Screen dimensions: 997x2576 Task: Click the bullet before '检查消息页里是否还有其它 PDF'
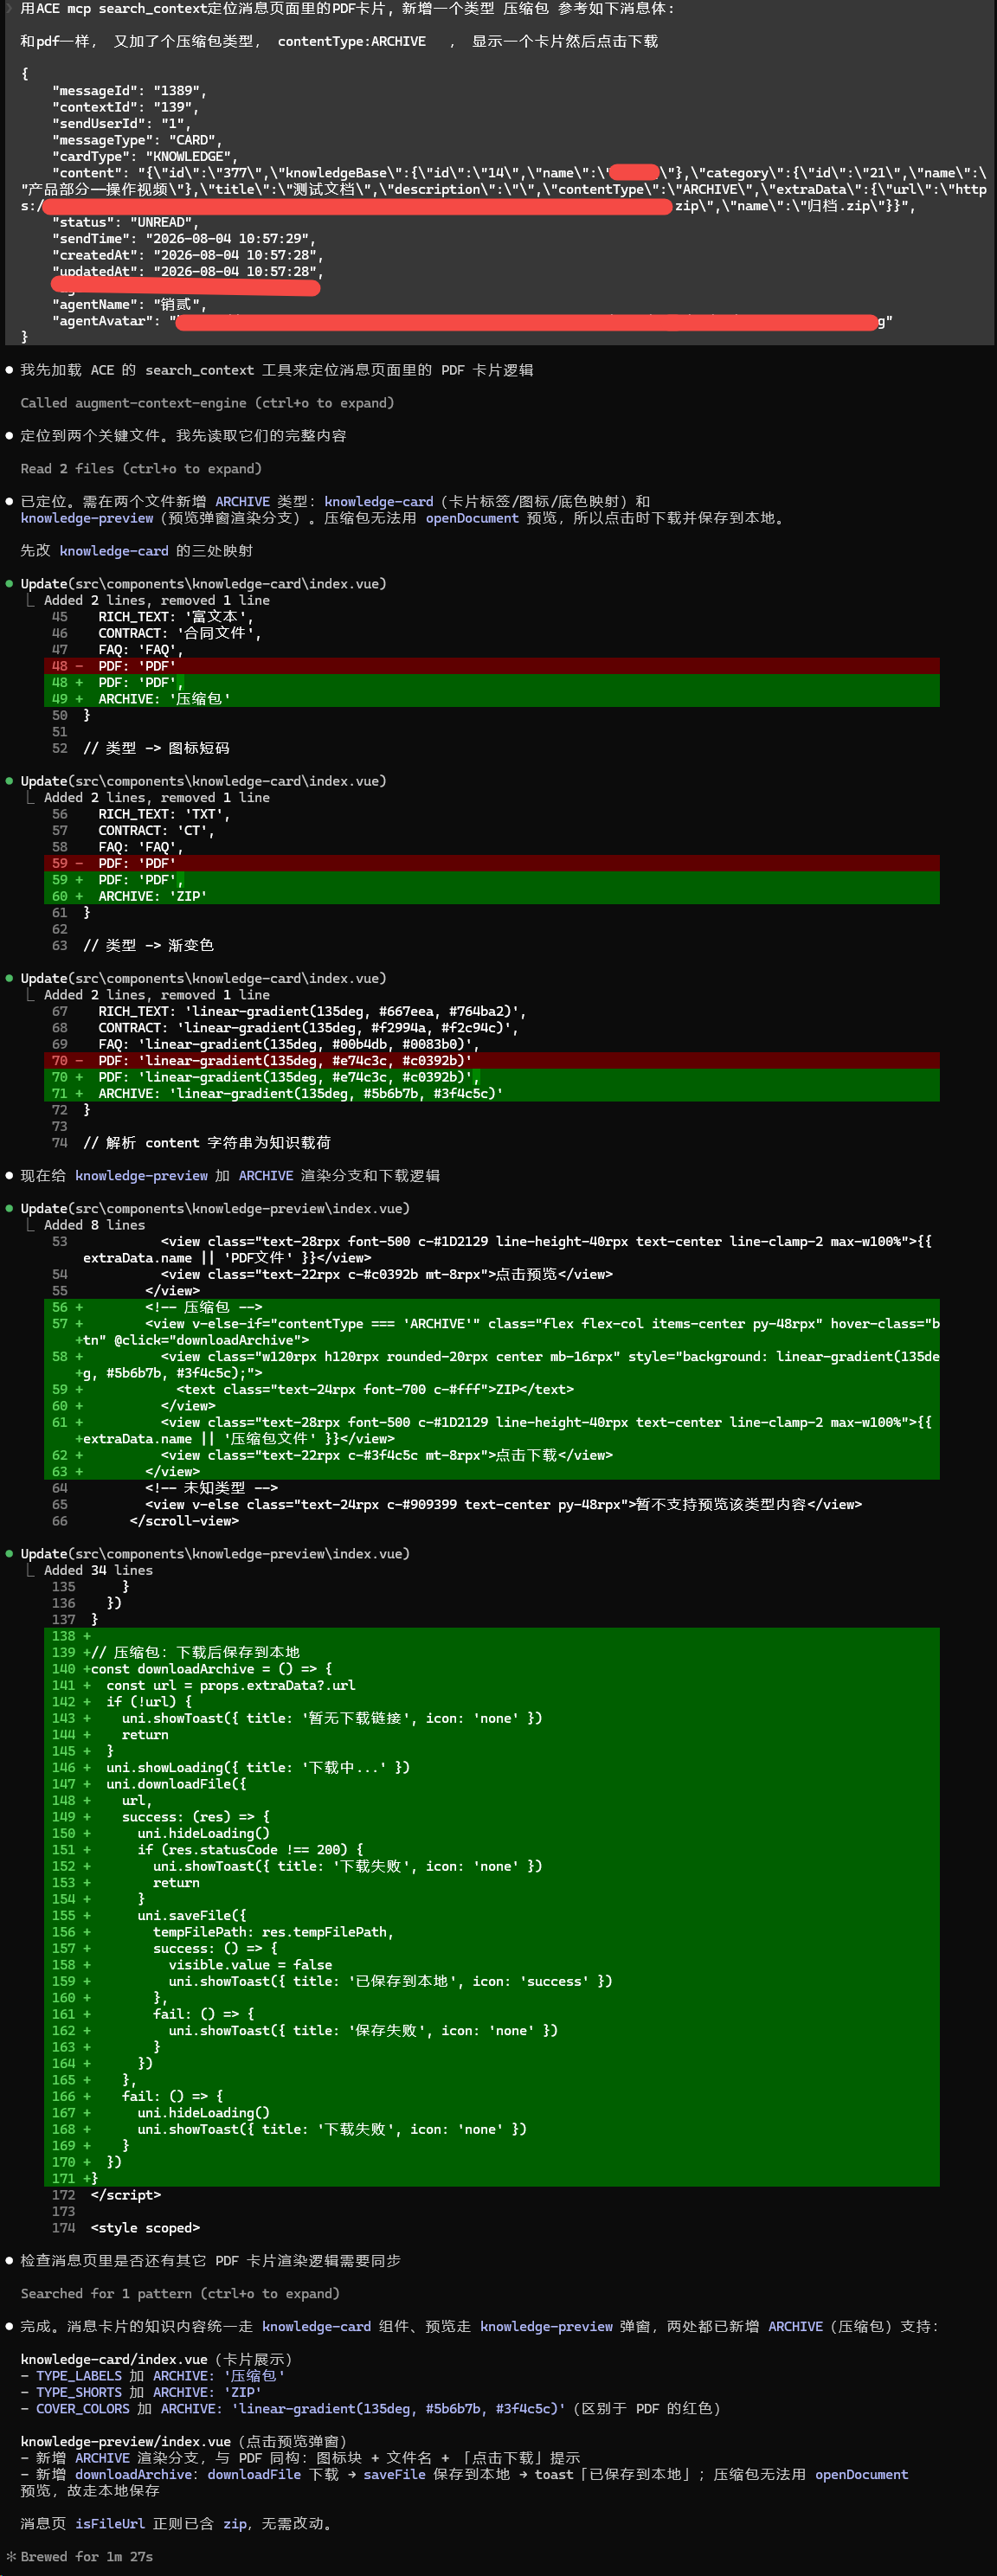coord(10,2260)
